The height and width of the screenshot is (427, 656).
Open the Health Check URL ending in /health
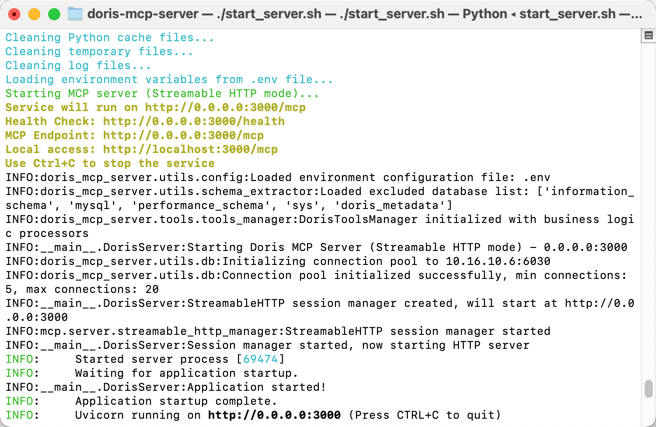click(x=194, y=121)
